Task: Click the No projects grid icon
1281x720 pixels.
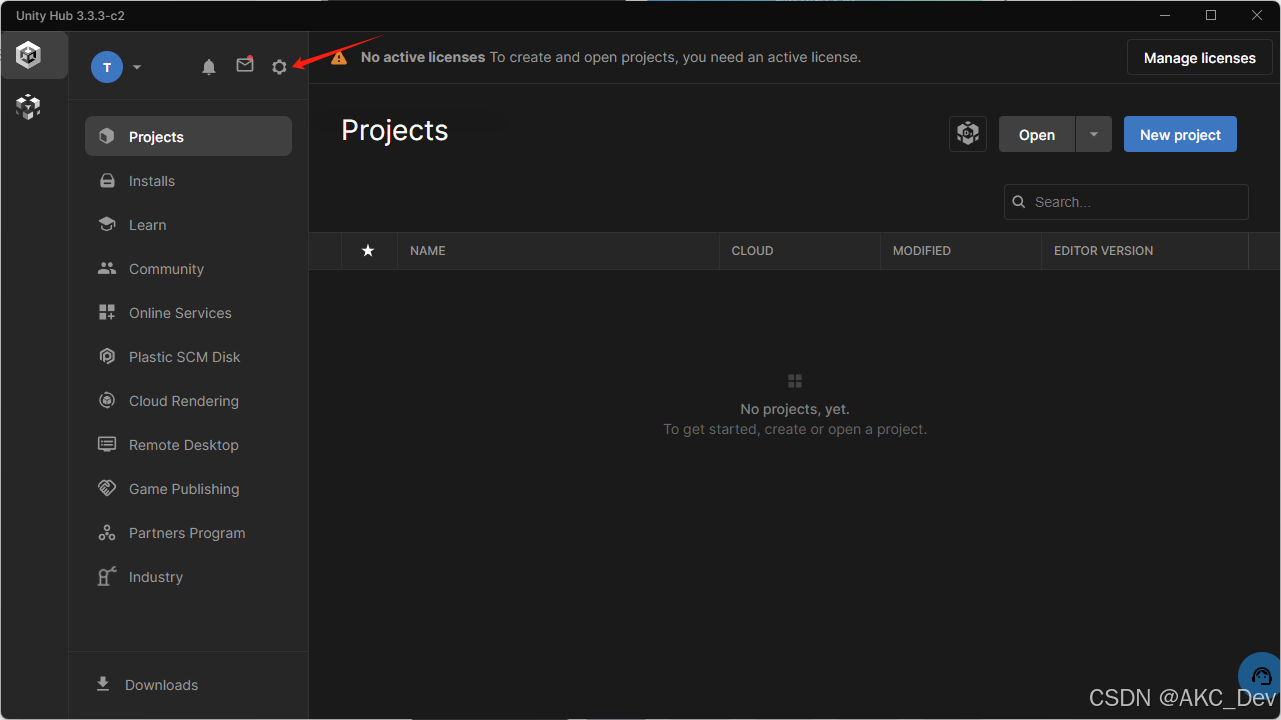Action: (x=795, y=381)
